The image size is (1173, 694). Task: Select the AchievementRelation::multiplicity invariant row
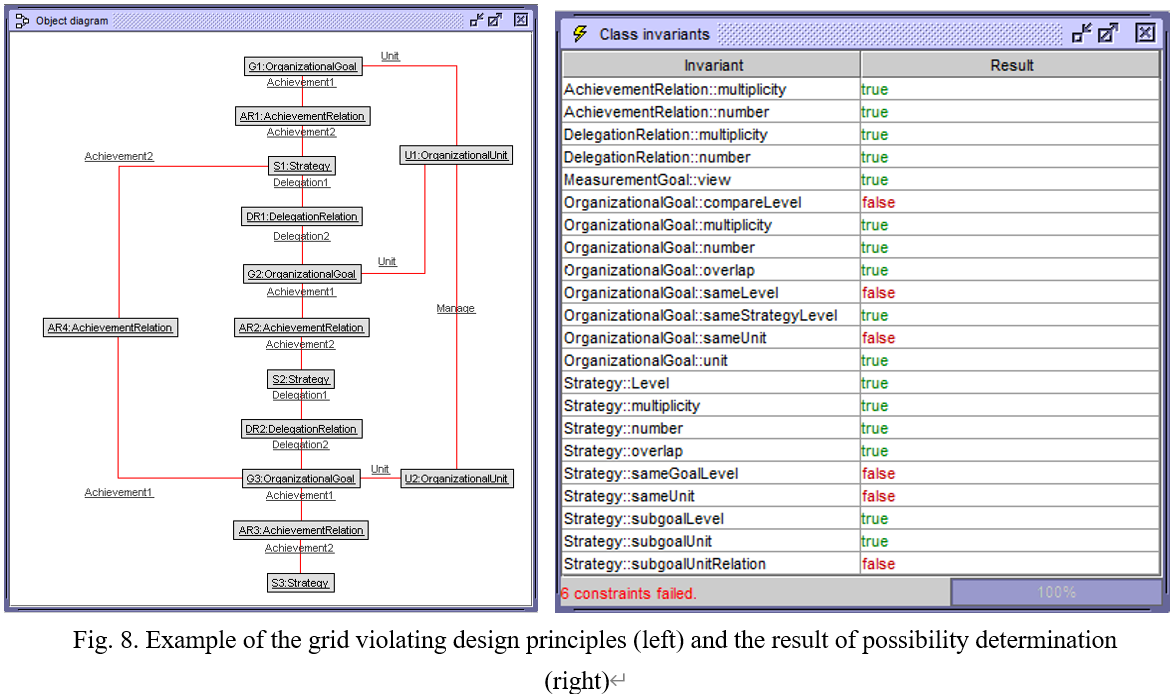point(861,89)
